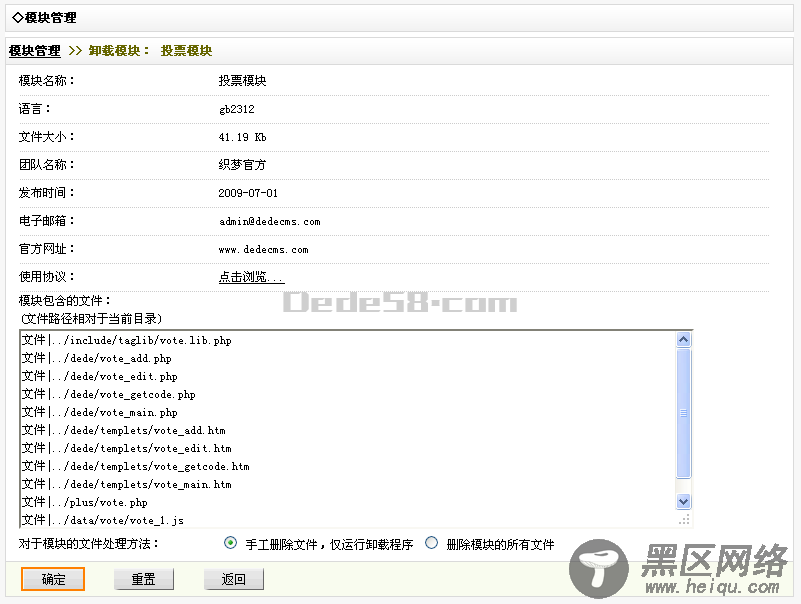
Task: Click the textarea resize grip corner
Action: coord(685,520)
